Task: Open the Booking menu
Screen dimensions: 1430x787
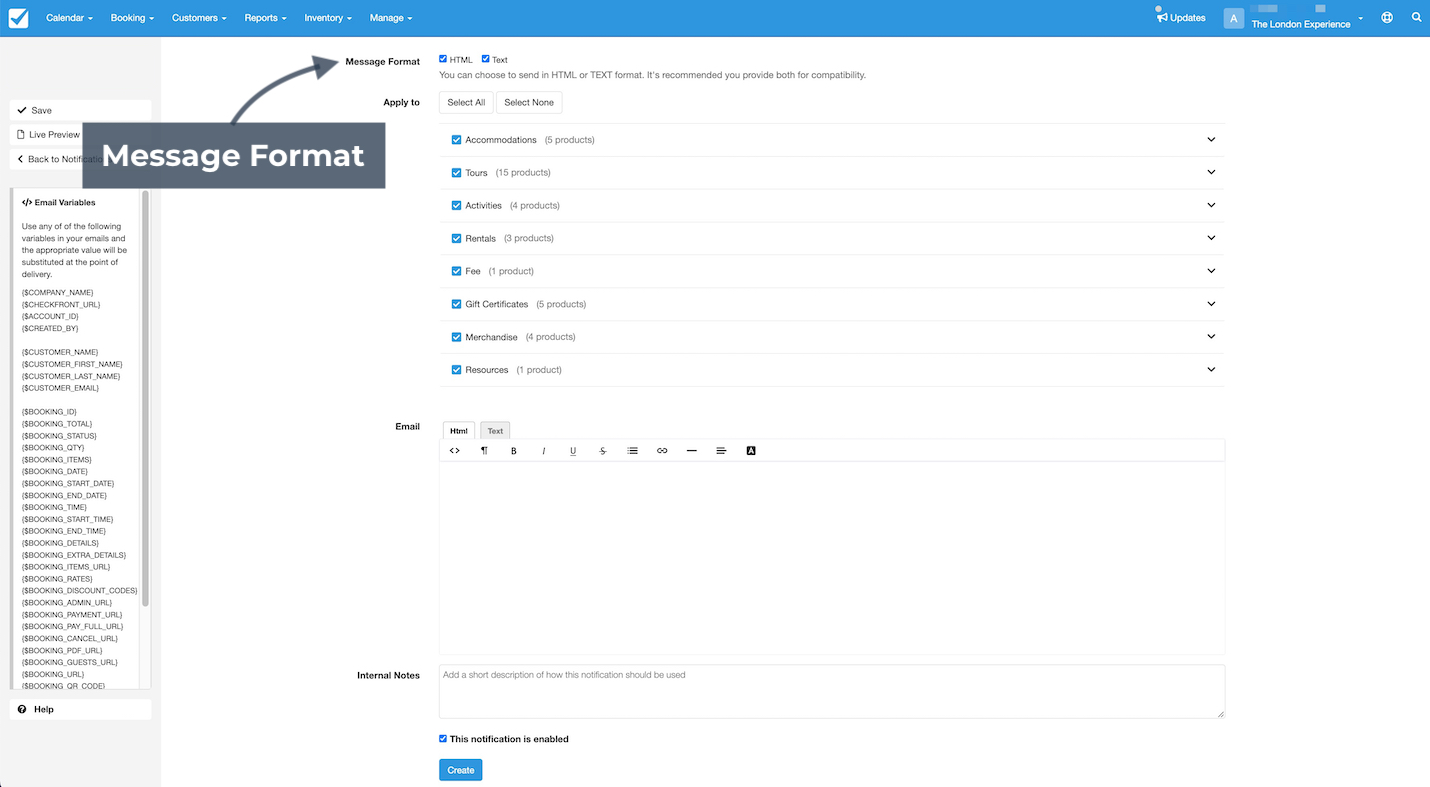Action: pos(132,18)
